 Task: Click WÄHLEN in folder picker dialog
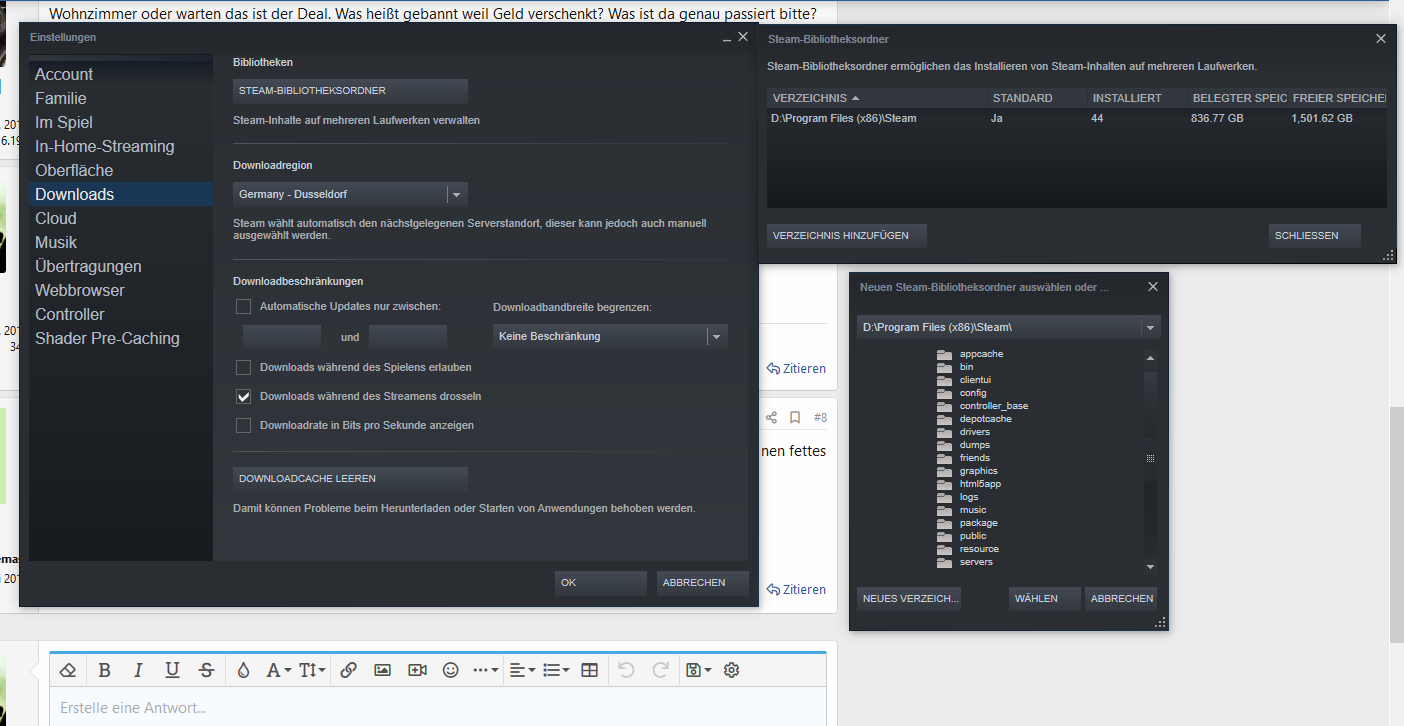coord(1045,599)
